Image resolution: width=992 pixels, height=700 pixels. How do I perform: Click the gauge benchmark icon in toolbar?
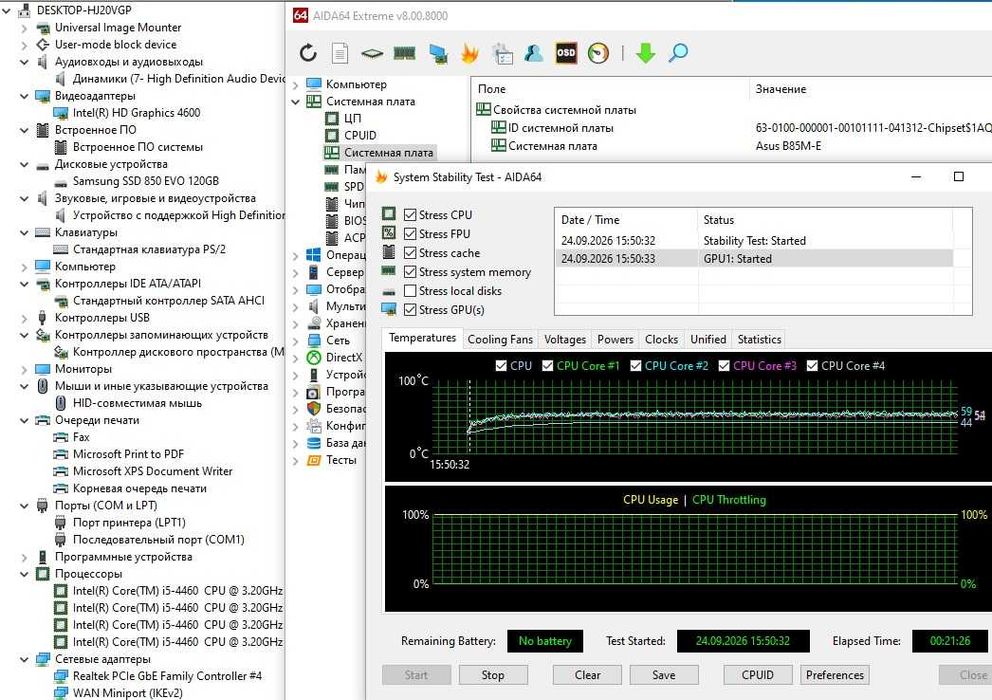(598, 53)
